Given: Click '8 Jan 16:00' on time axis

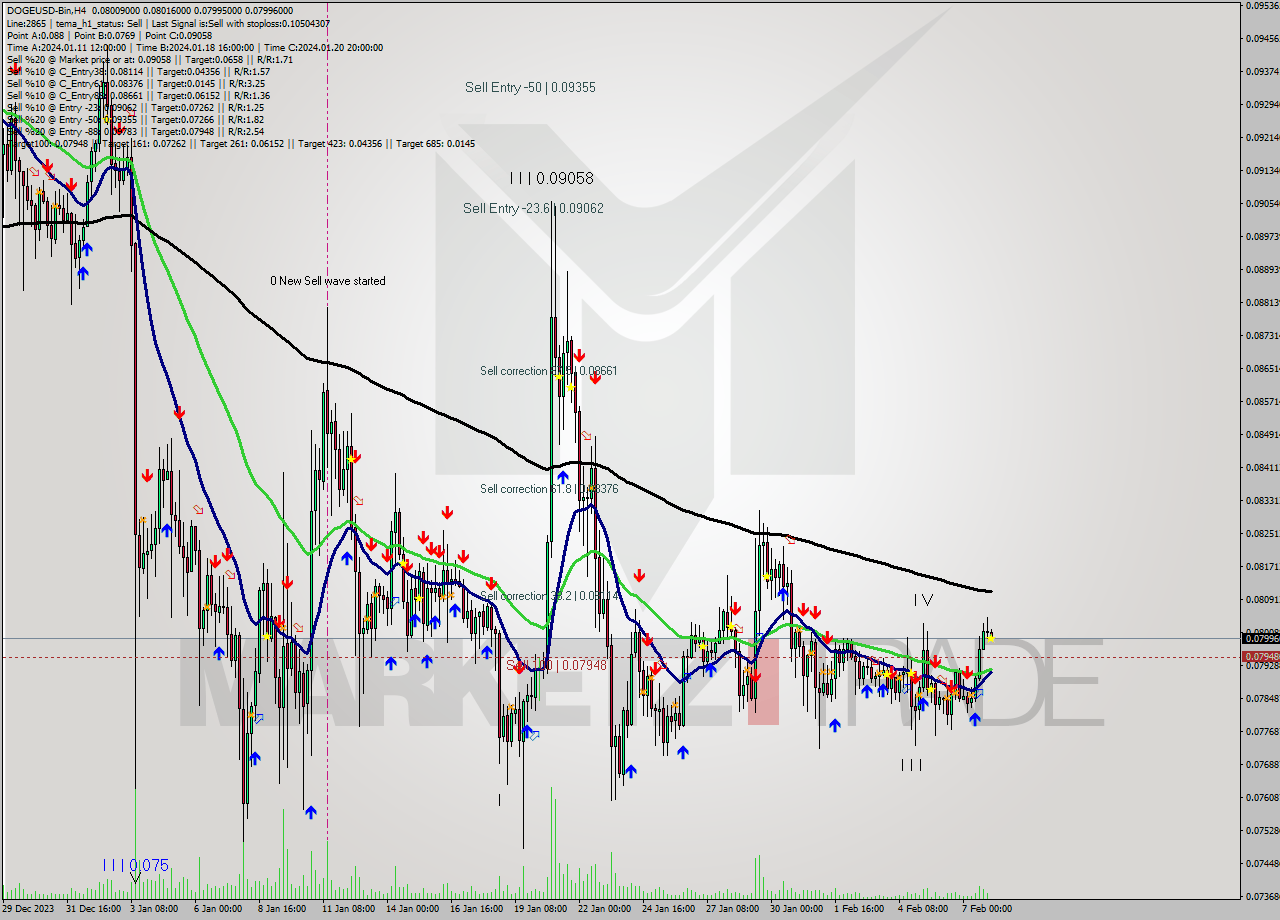Looking at the screenshot, I should 282,909.
